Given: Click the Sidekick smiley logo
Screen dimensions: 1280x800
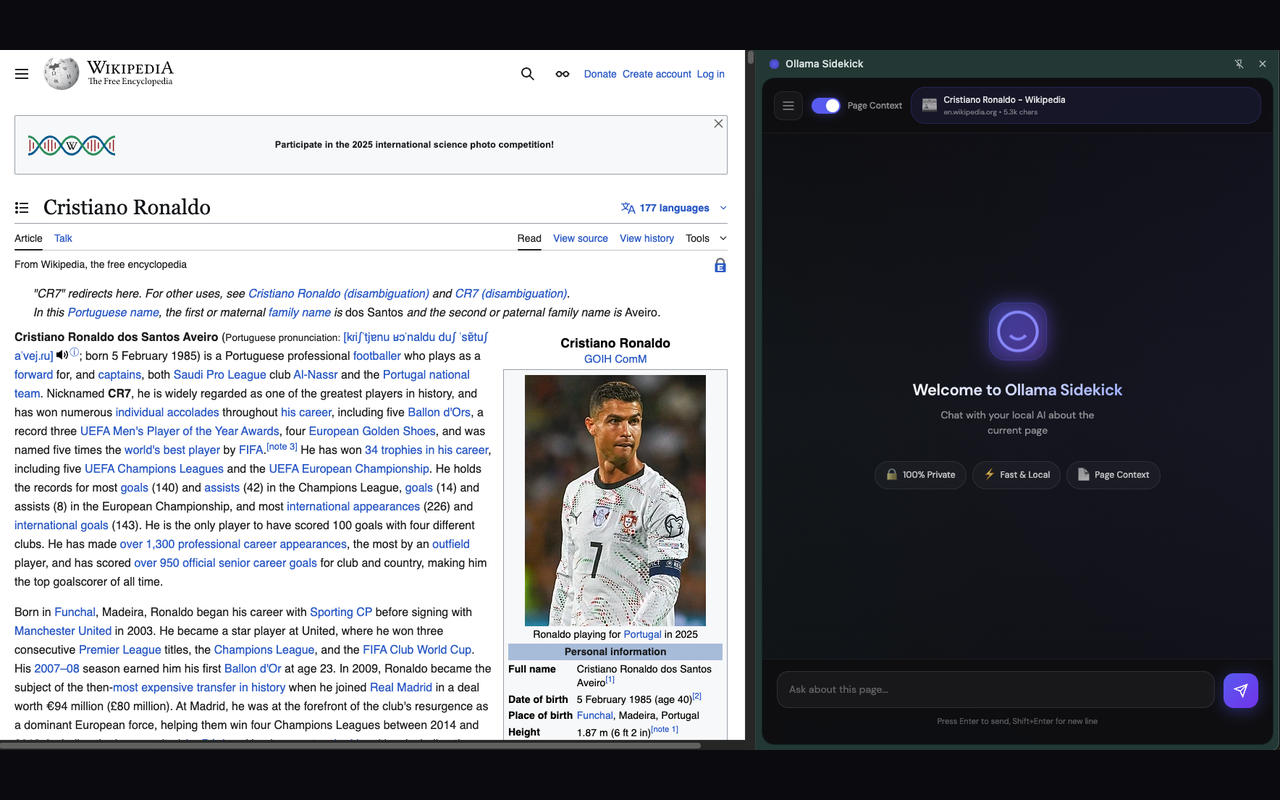Looking at the screenshot, I should (x=1018, y=331).
